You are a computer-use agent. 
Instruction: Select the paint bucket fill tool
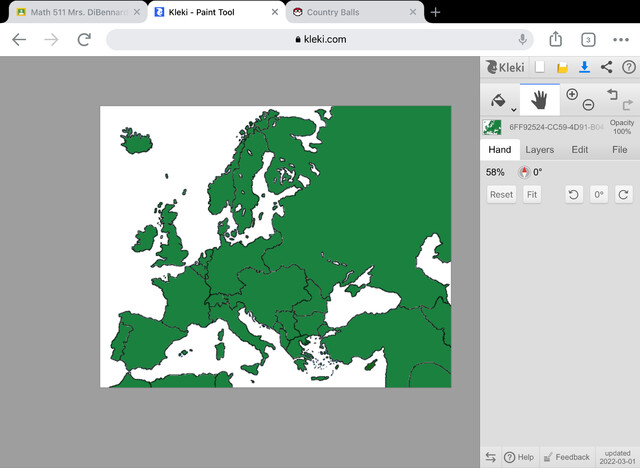click(x=498, y=100)
